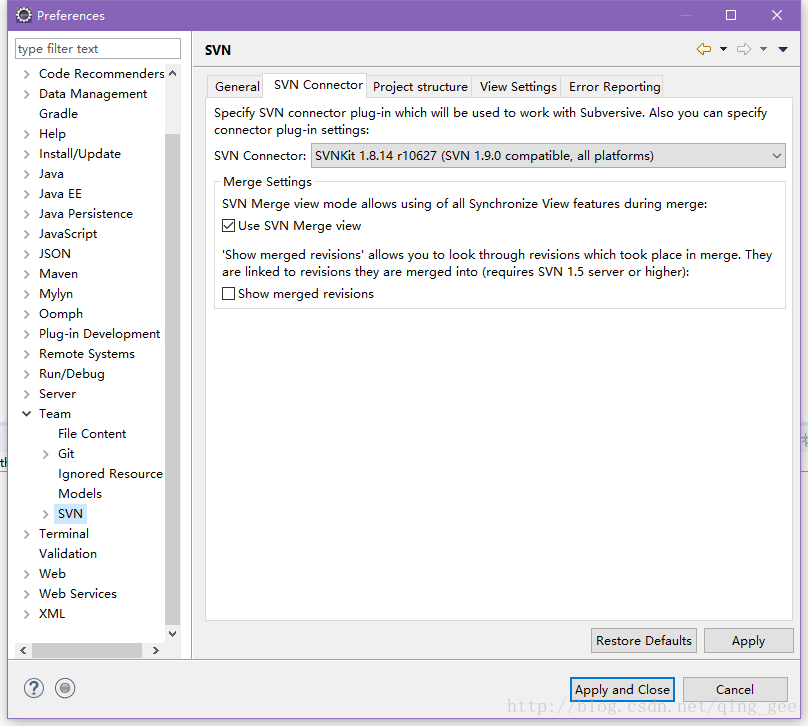This screenshot has height=726, width=808.
Task: Toggle Use SVN Merge view checkbox
Action: click(x=228, y=226)
